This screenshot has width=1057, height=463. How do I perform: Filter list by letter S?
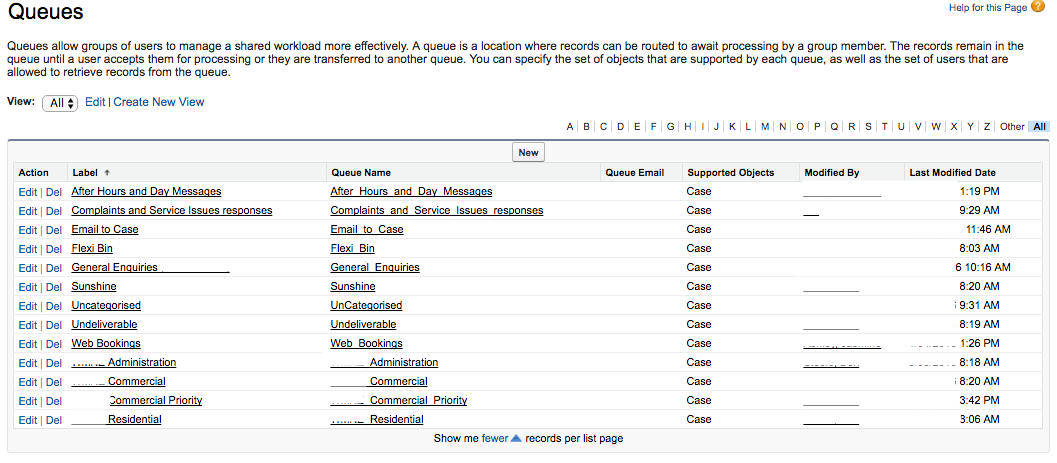click(868, 127)
